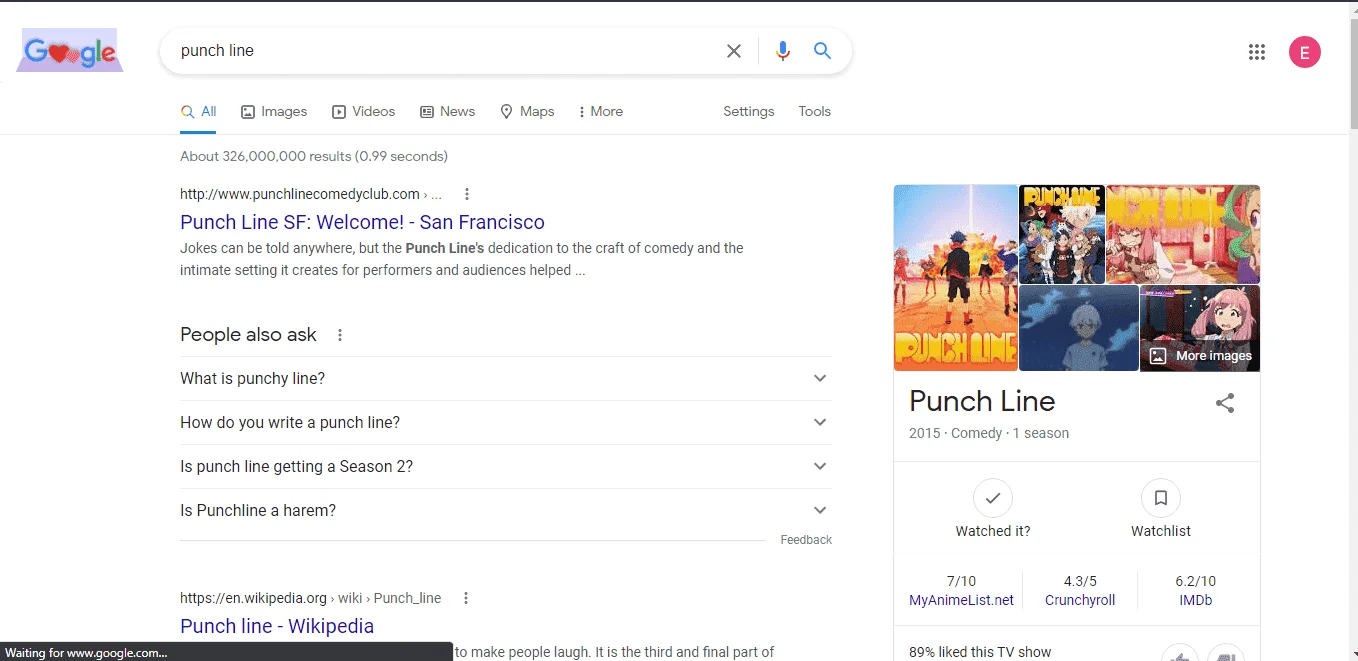This screenshot has width=1358, height=661.
Task: Expand 'How do you write a punch line?'
Action: tap(506, 422)
